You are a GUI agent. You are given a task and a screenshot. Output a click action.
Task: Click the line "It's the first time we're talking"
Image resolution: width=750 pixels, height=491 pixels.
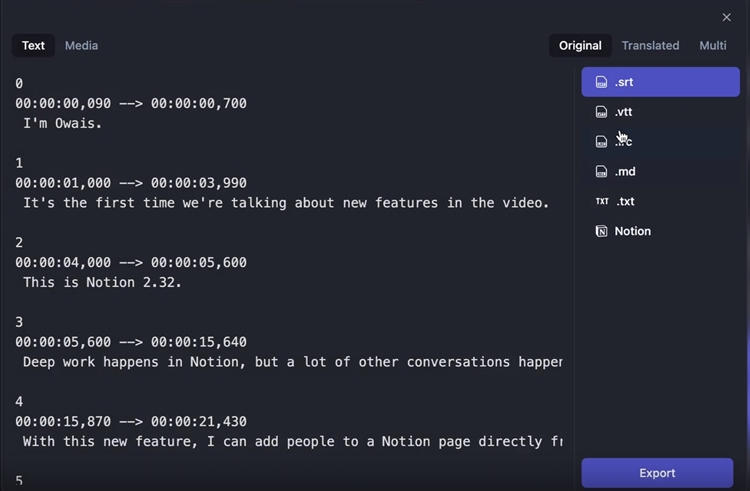pyautogui.click(x=286, y=203)
